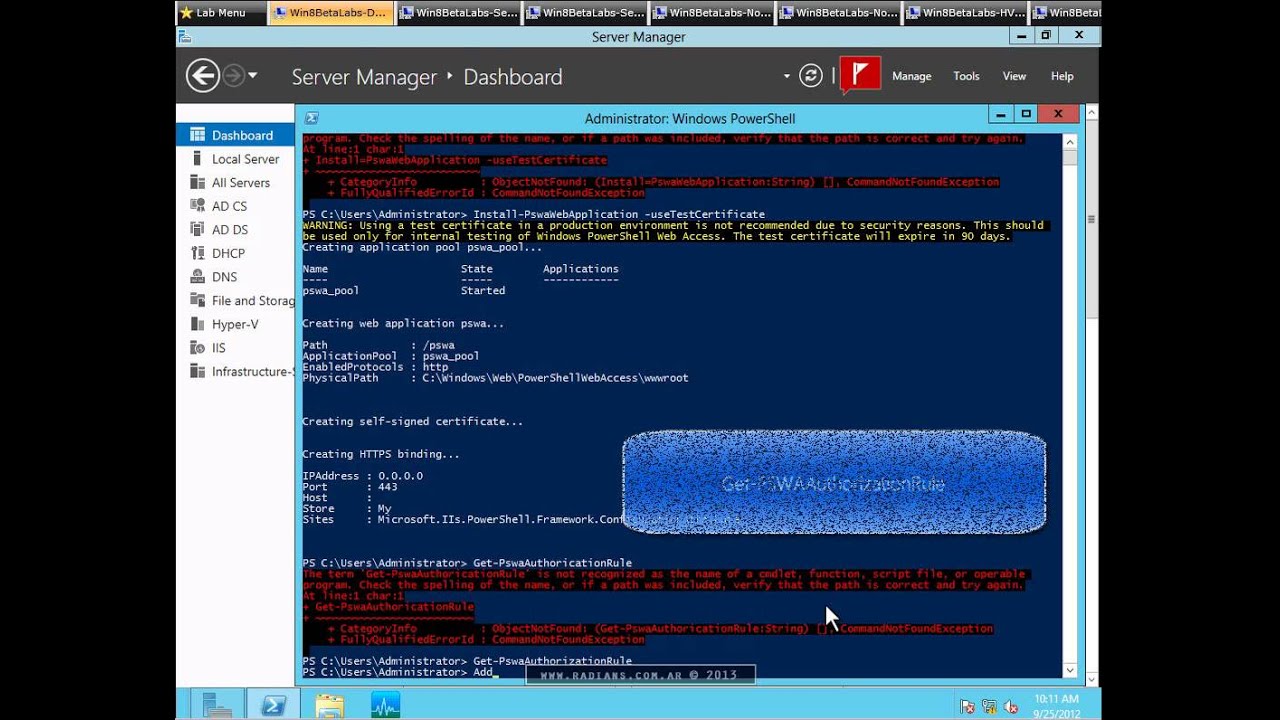
Task: Refresh the Server Manager dashboard
Action: coord(811,76)
